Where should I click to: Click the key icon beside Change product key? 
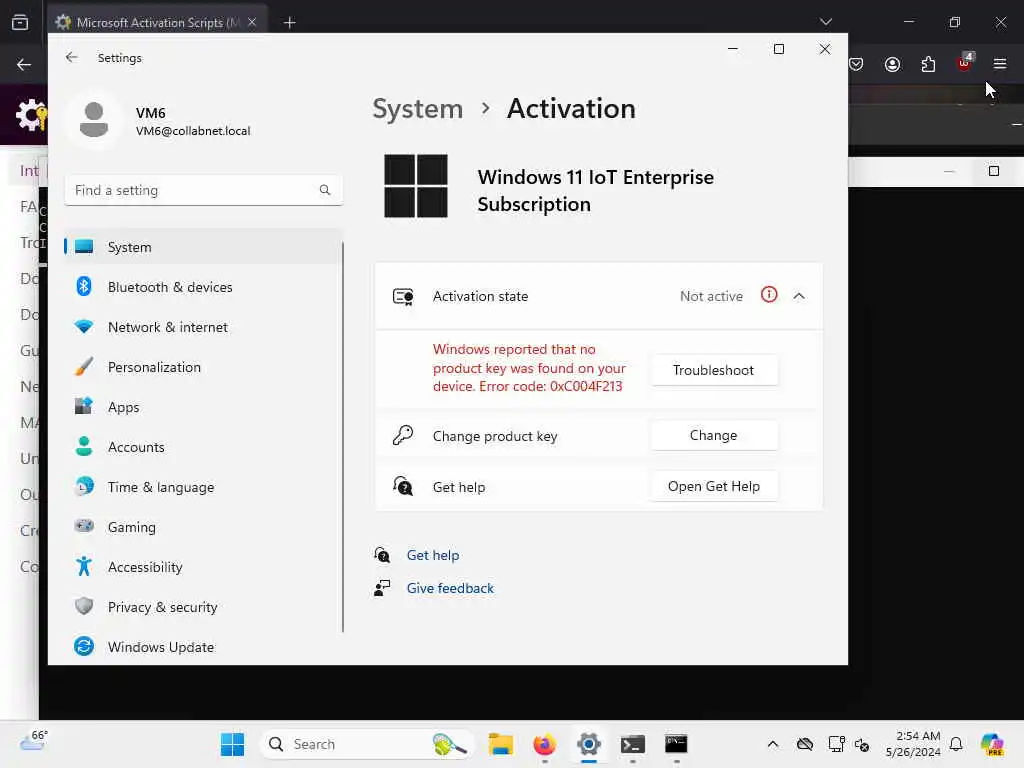(403, 436)
